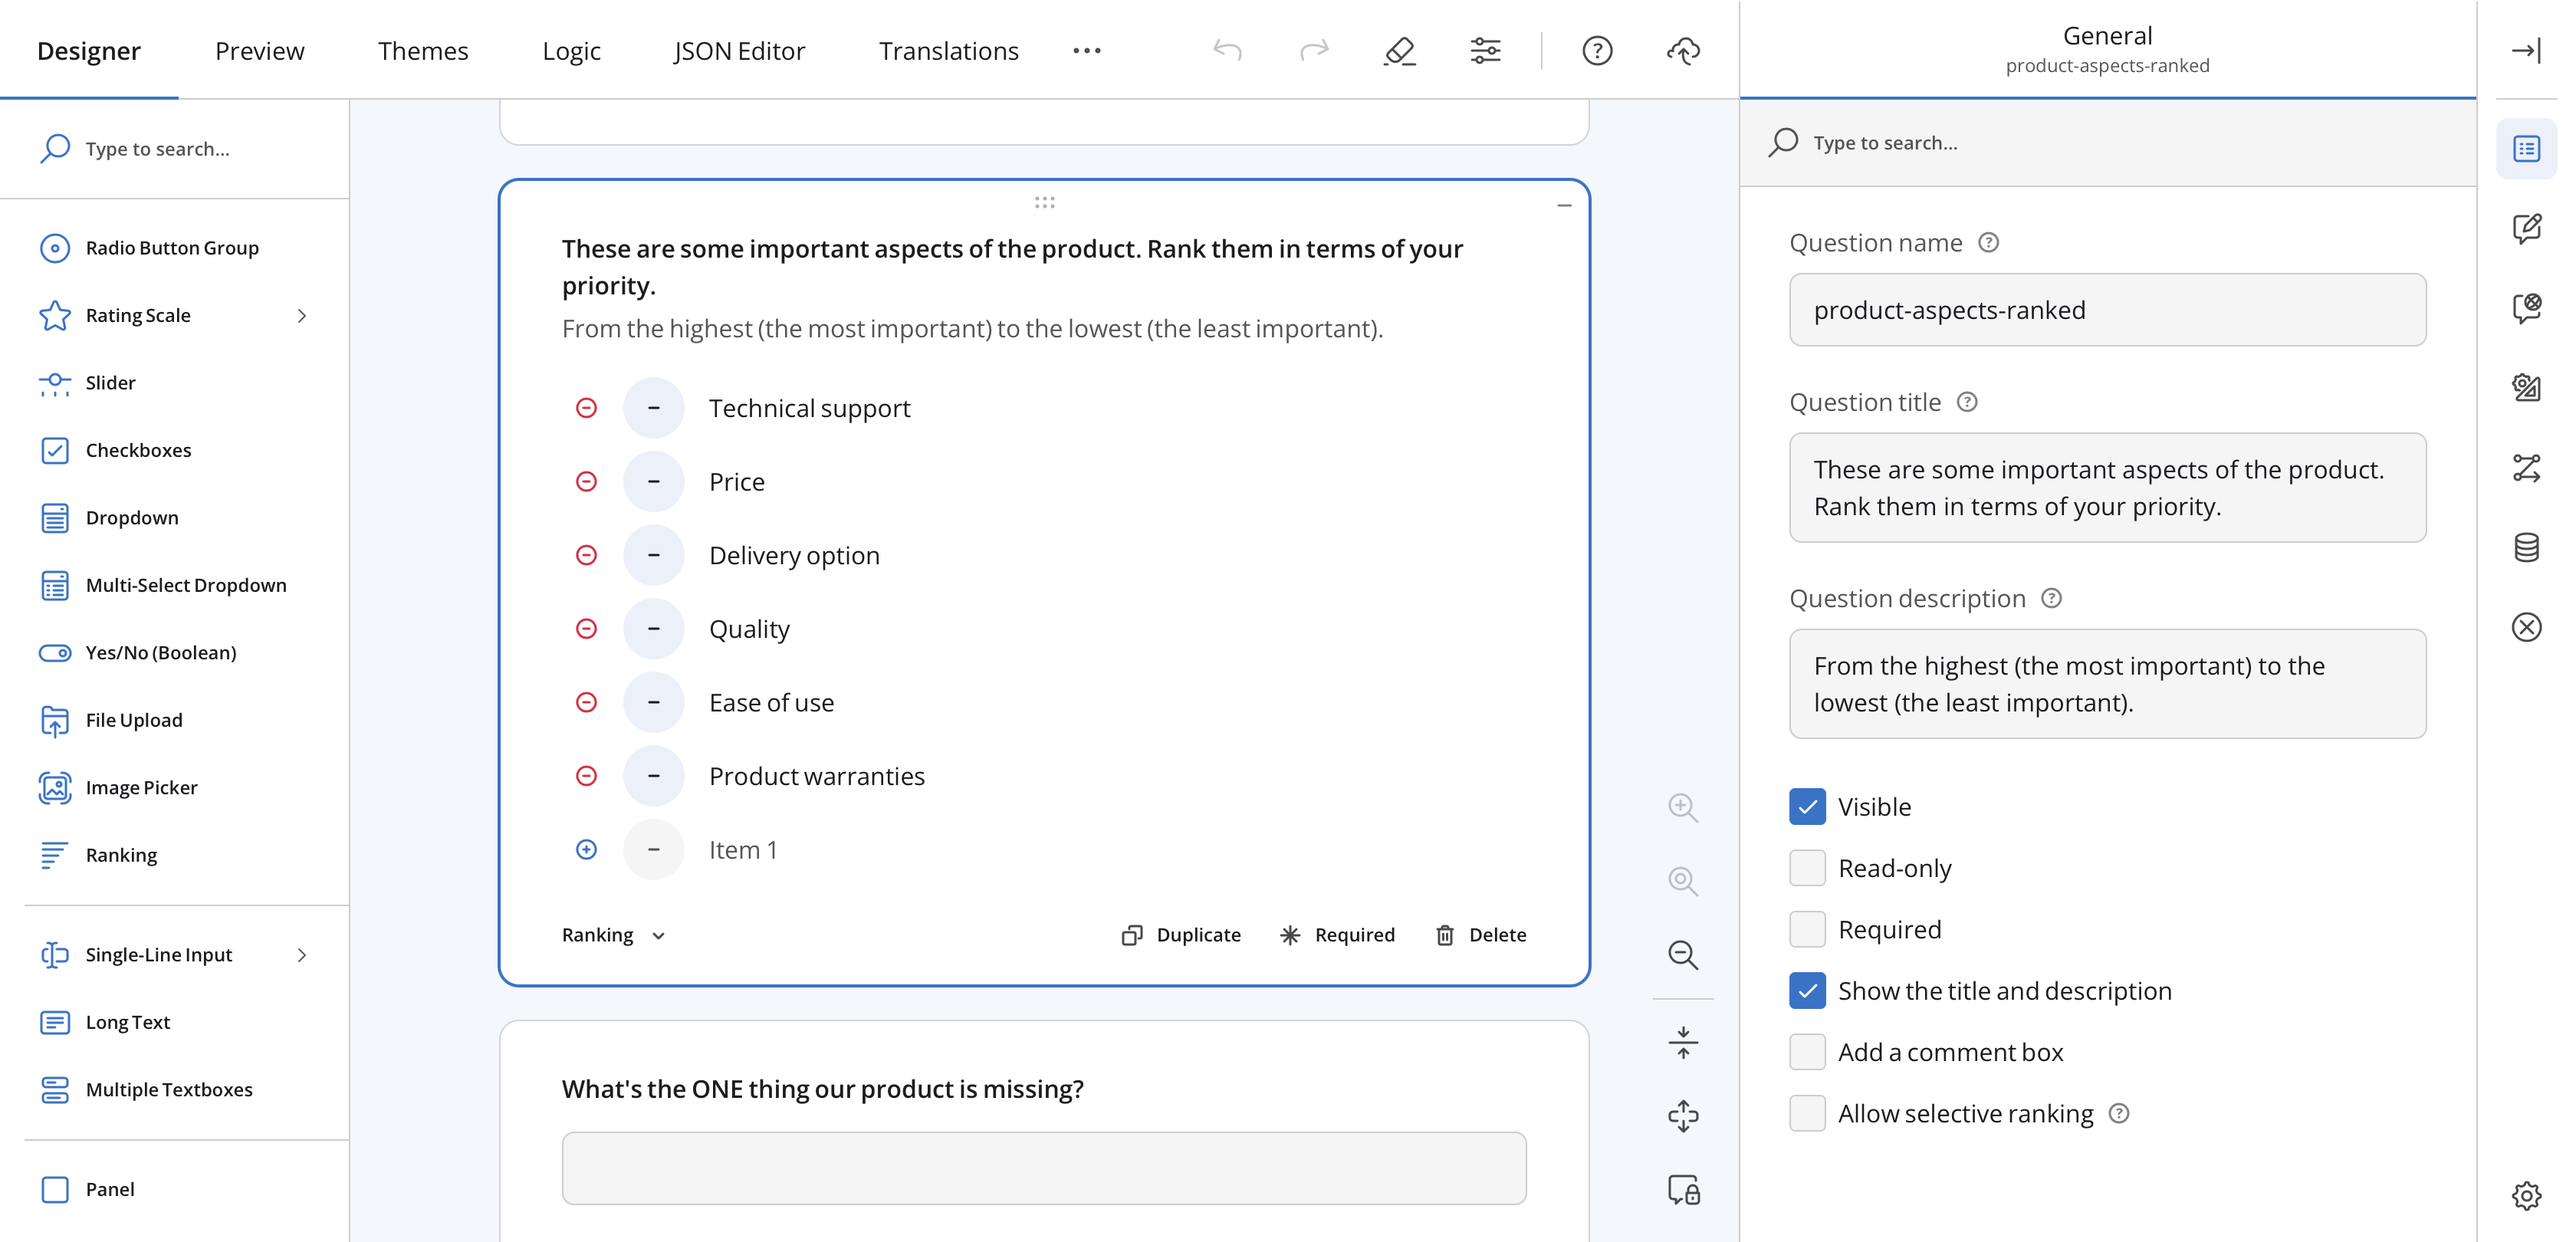The height and width of the screenshot is (1242, 2576).
Task: Toggle Show the title and description
Action: click(x=1807, y=991)
